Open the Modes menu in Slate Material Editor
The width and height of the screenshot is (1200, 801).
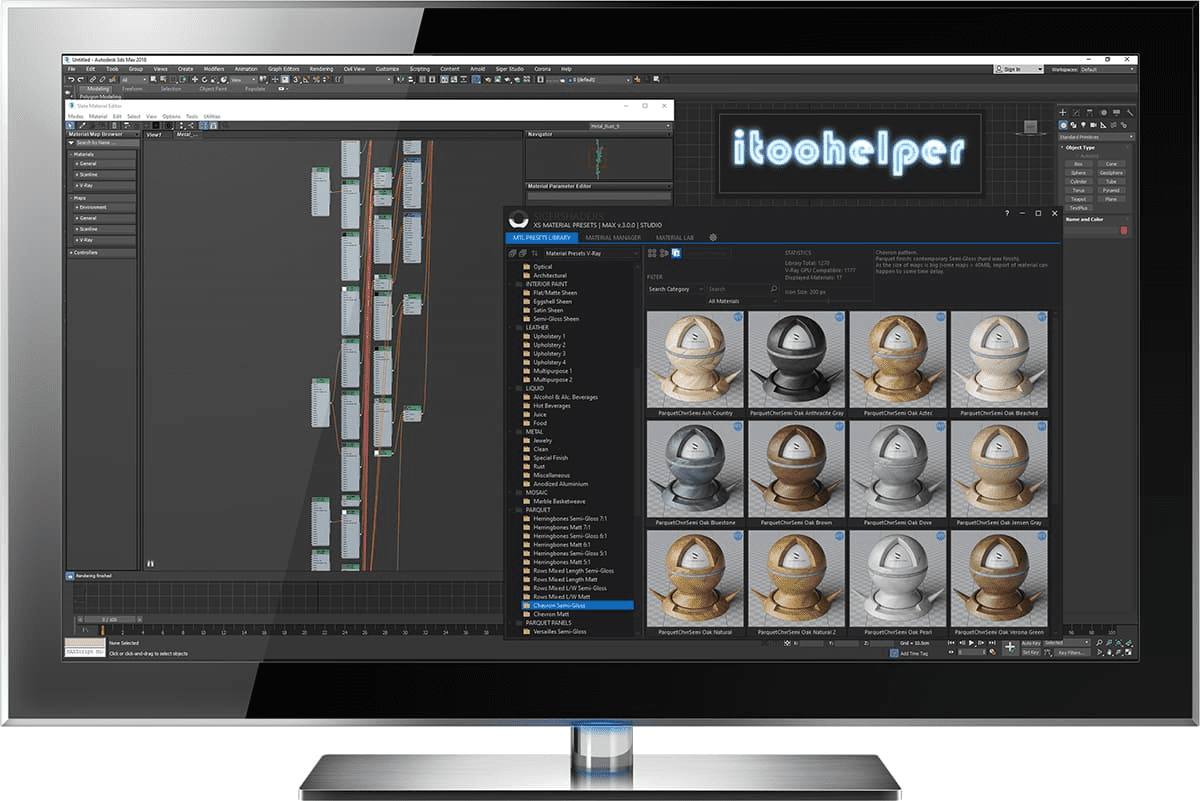(x=75, y=116)
